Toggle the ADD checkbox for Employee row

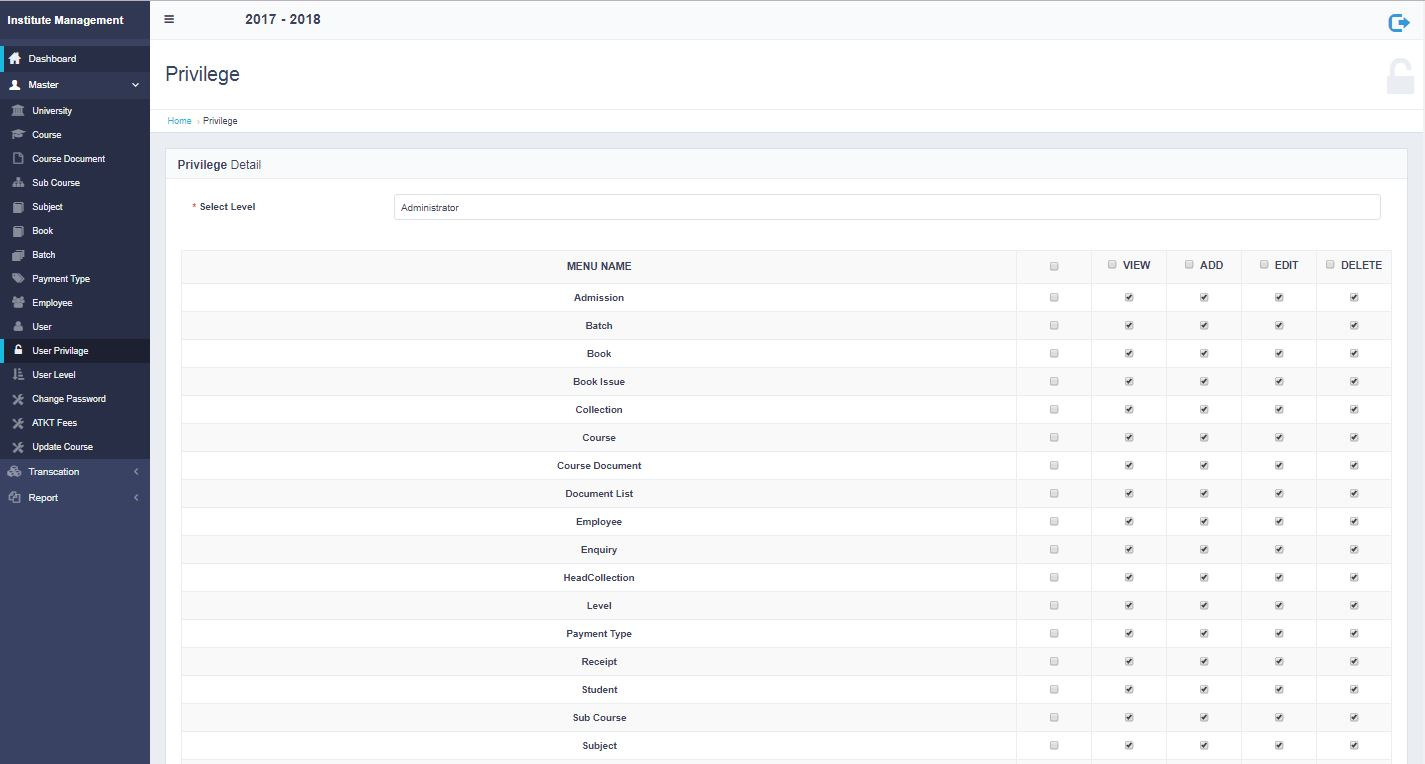point(1204,521)
